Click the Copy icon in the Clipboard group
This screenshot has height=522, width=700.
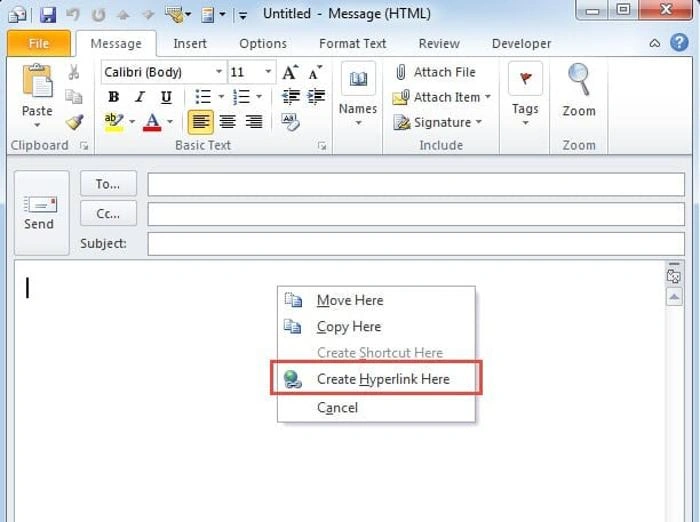click(x=74, y=96)
